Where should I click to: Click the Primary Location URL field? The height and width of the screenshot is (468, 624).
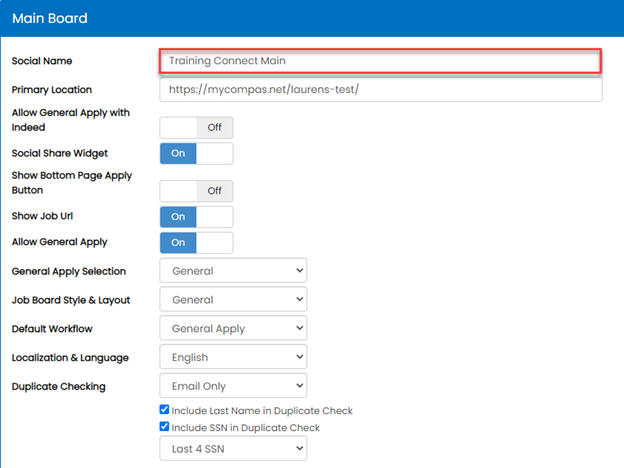380,90
